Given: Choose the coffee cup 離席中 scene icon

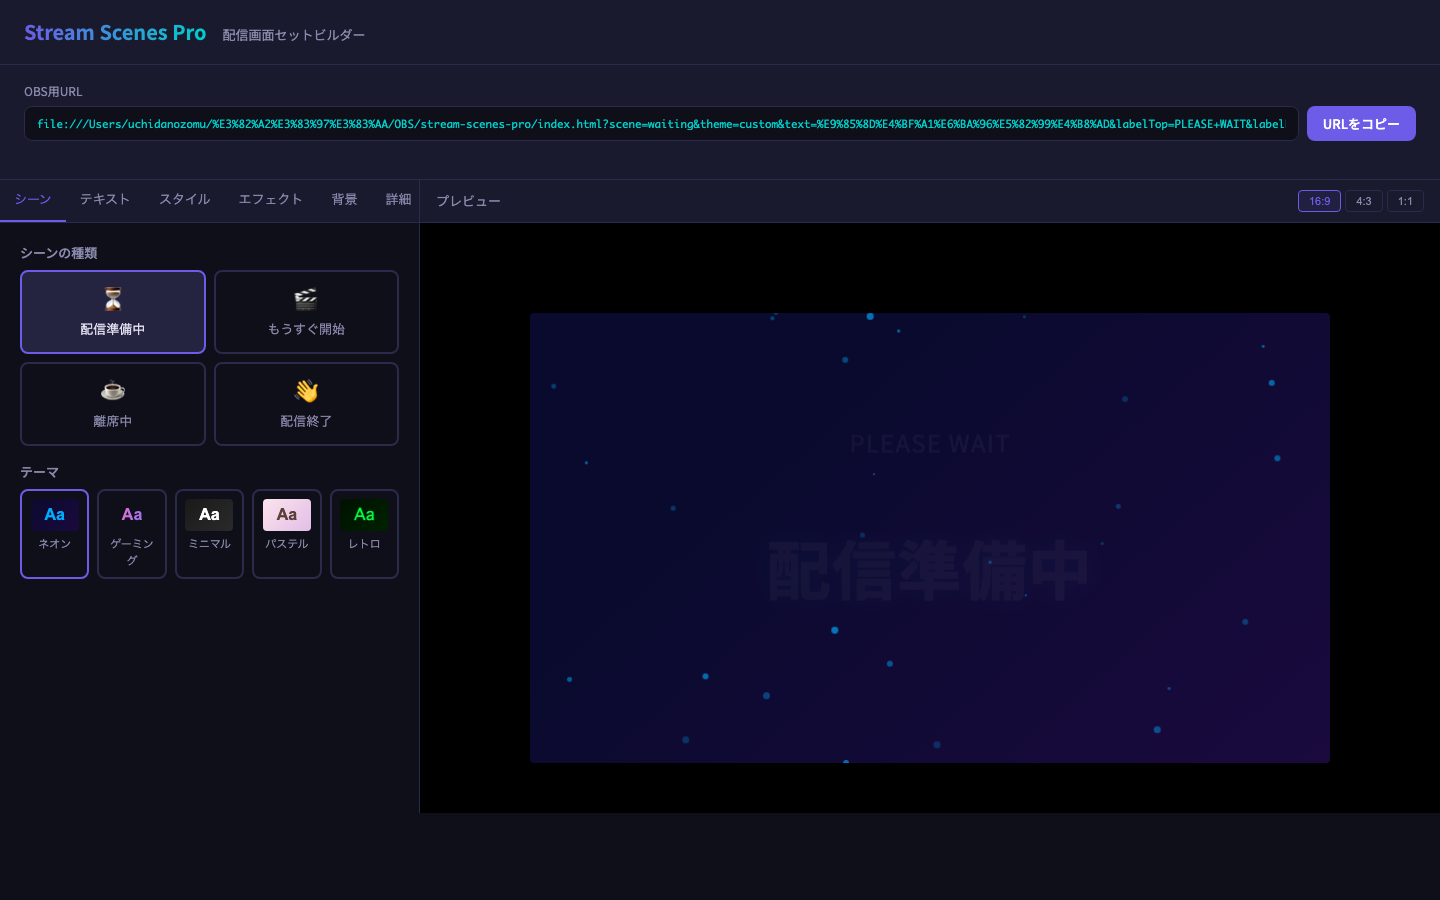Looking at the screenshot, I should click(113, 391).
